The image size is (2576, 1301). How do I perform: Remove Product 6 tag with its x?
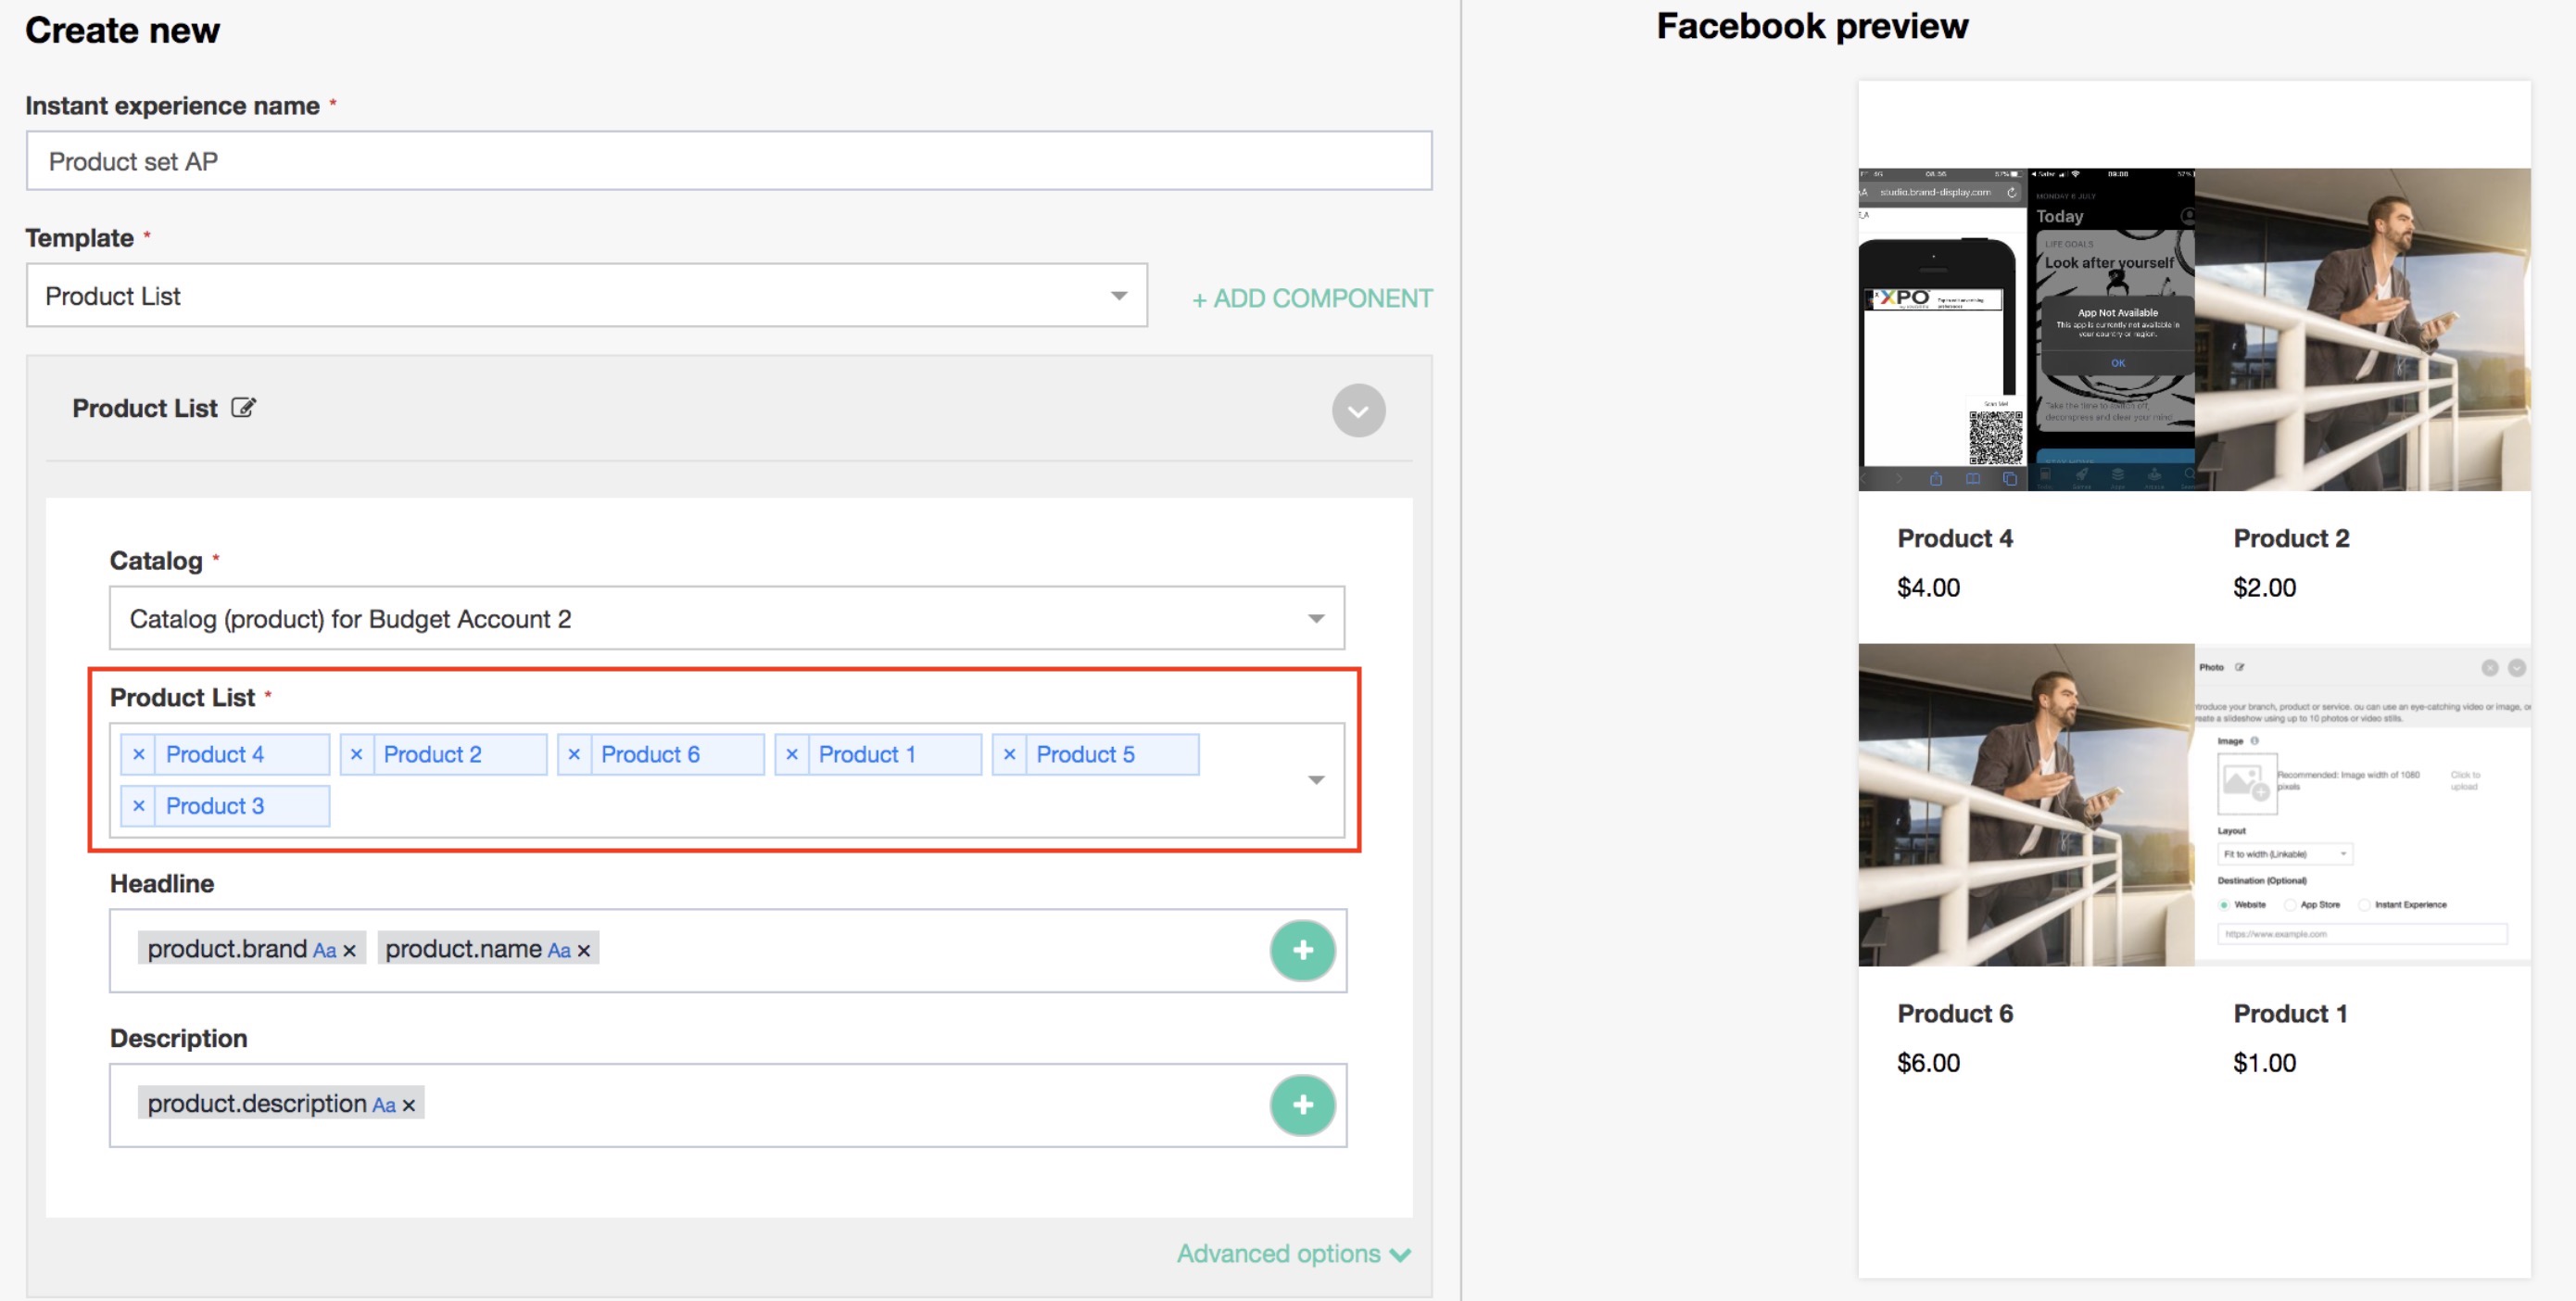click(x=574, y=755)
